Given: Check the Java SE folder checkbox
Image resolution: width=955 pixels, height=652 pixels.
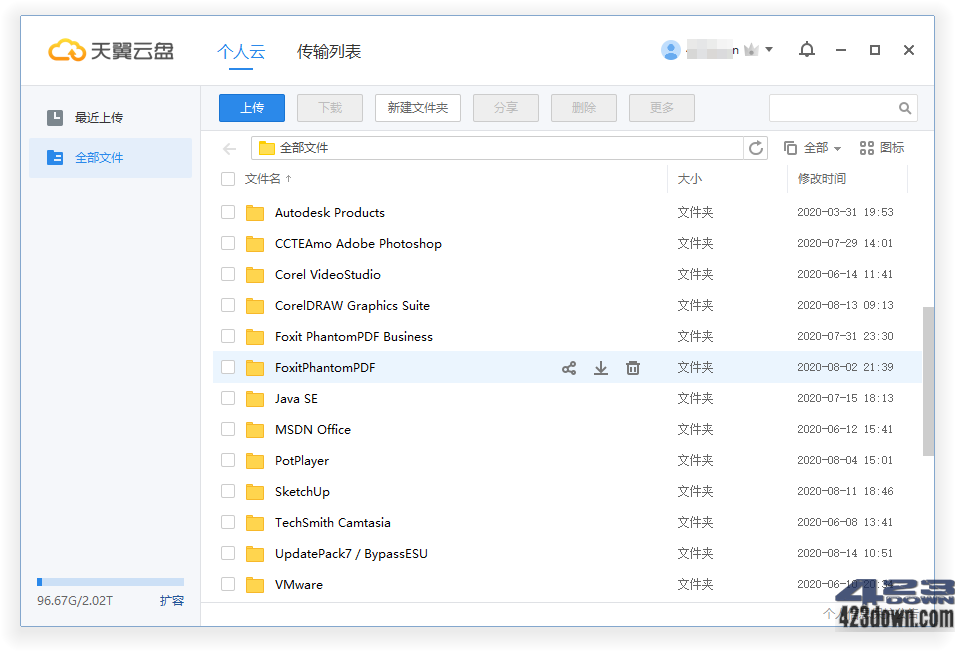Looking at the screenshot, I should 227,398.
